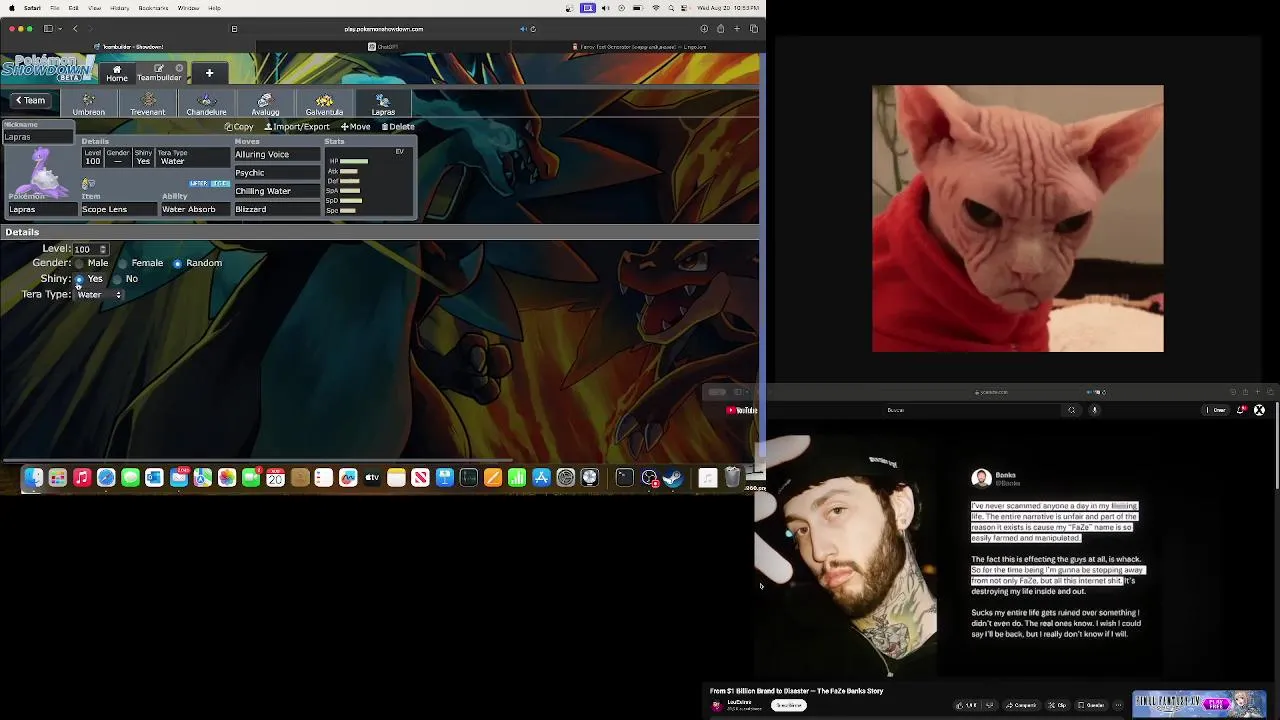Open App Store from the Dock
Screen dimensions: 1280x720
(x=541, y=478)
